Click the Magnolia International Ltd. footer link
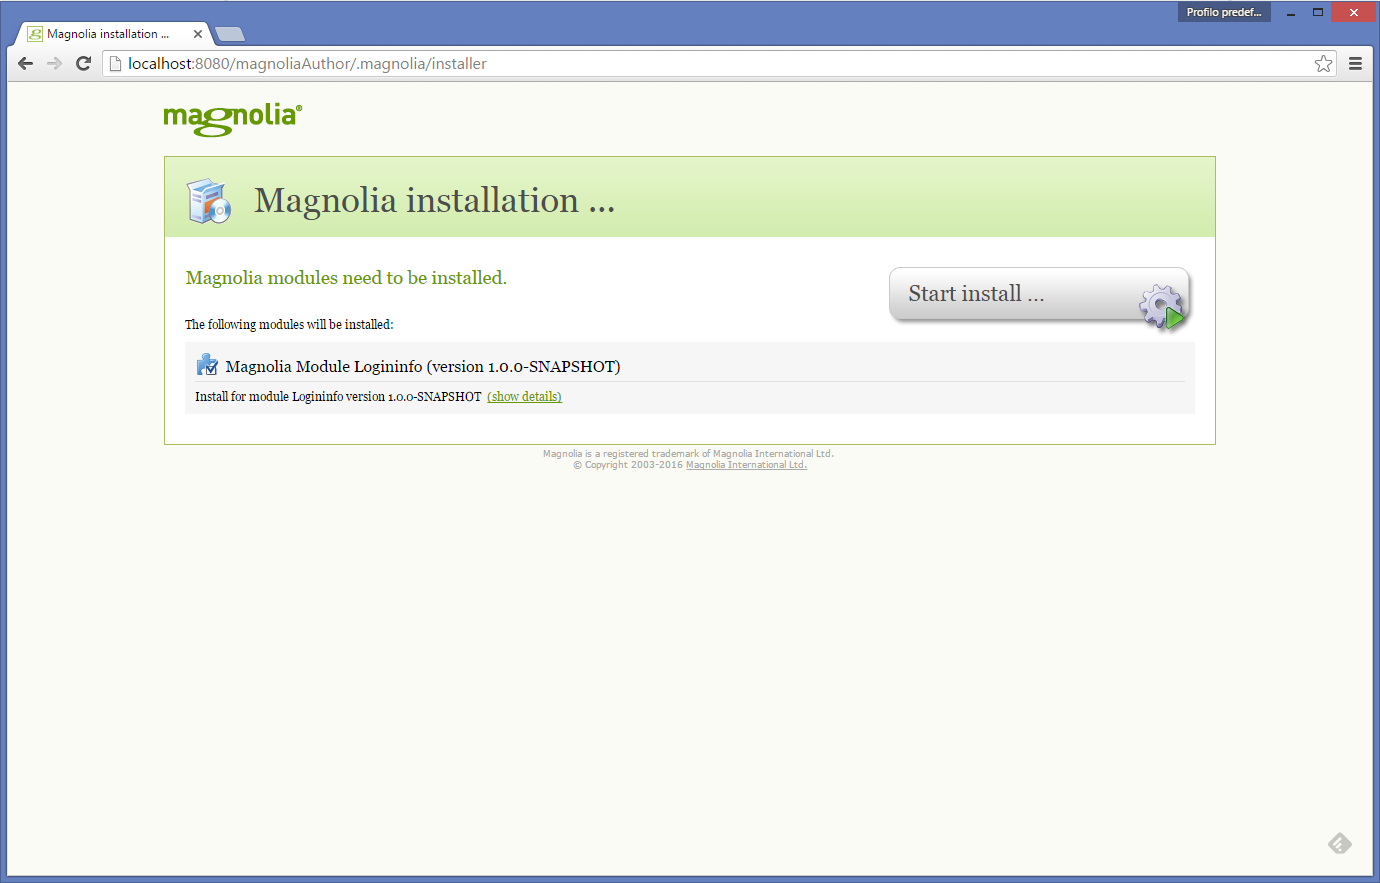The width and height of the screenshot is (1380, 883). [746, 465]
